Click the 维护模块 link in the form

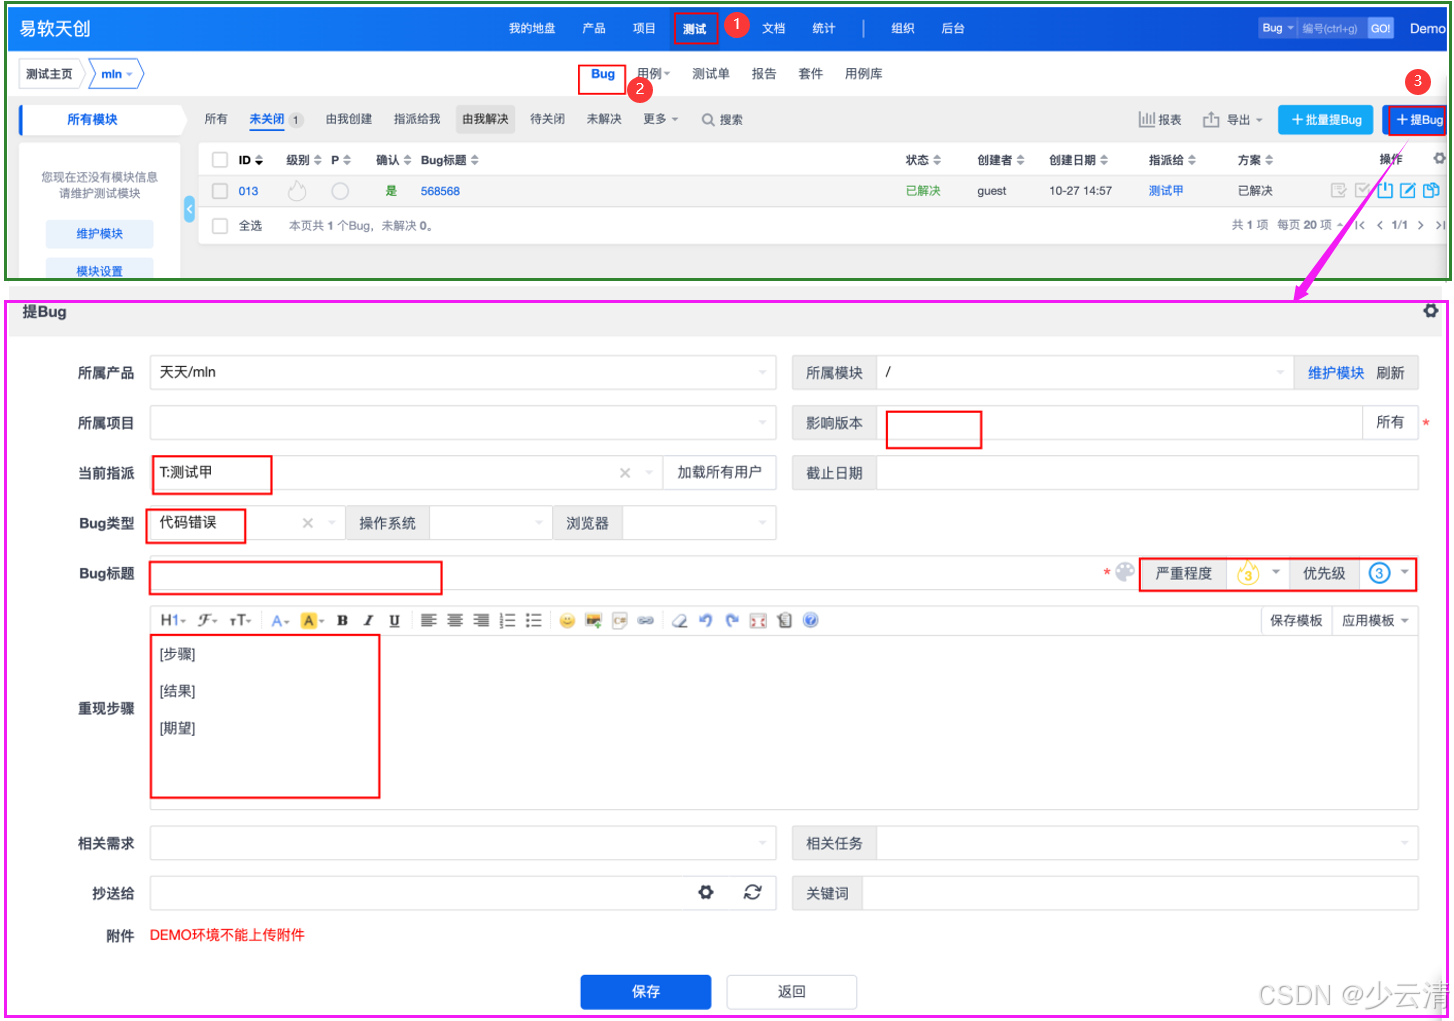coord(1336,373)
